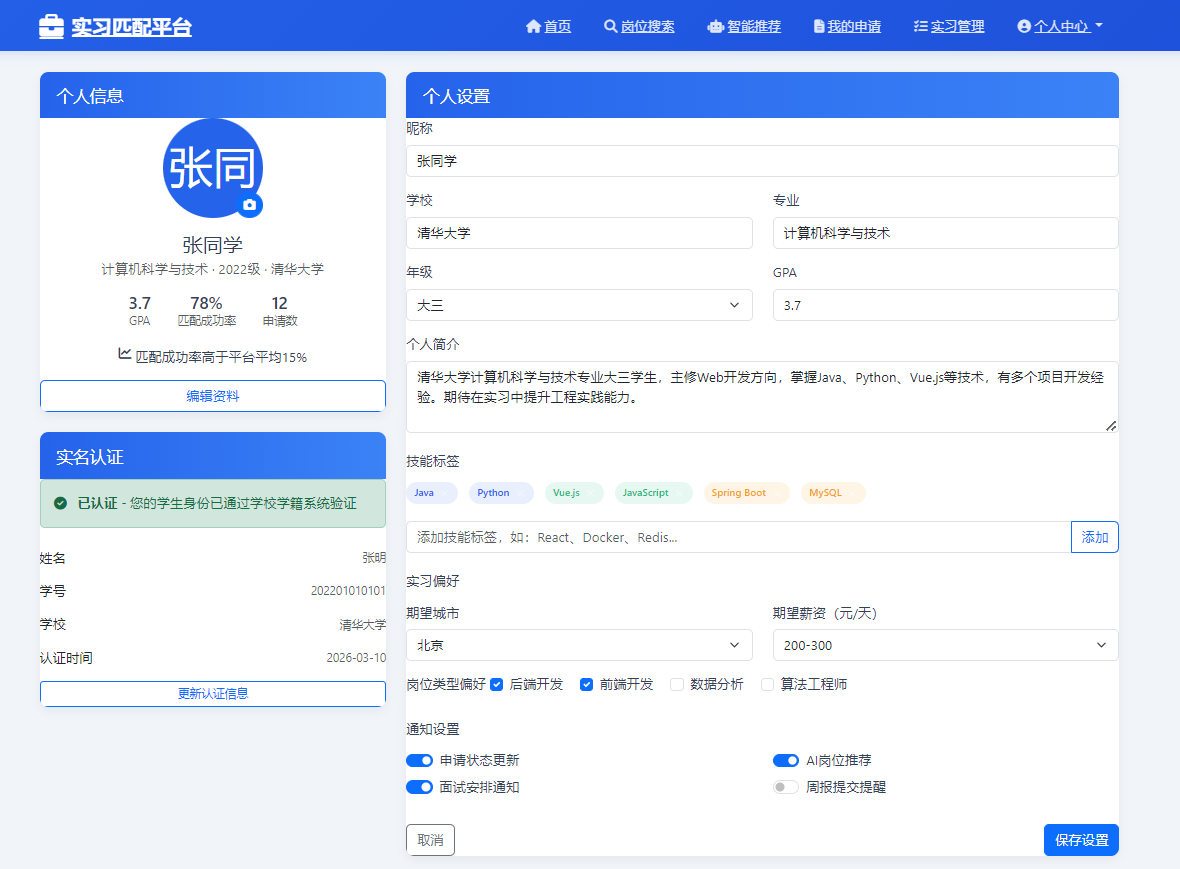Remove the Java skill tag
Viewport: 1180px width, 869px height.
[x=447, y=492]
